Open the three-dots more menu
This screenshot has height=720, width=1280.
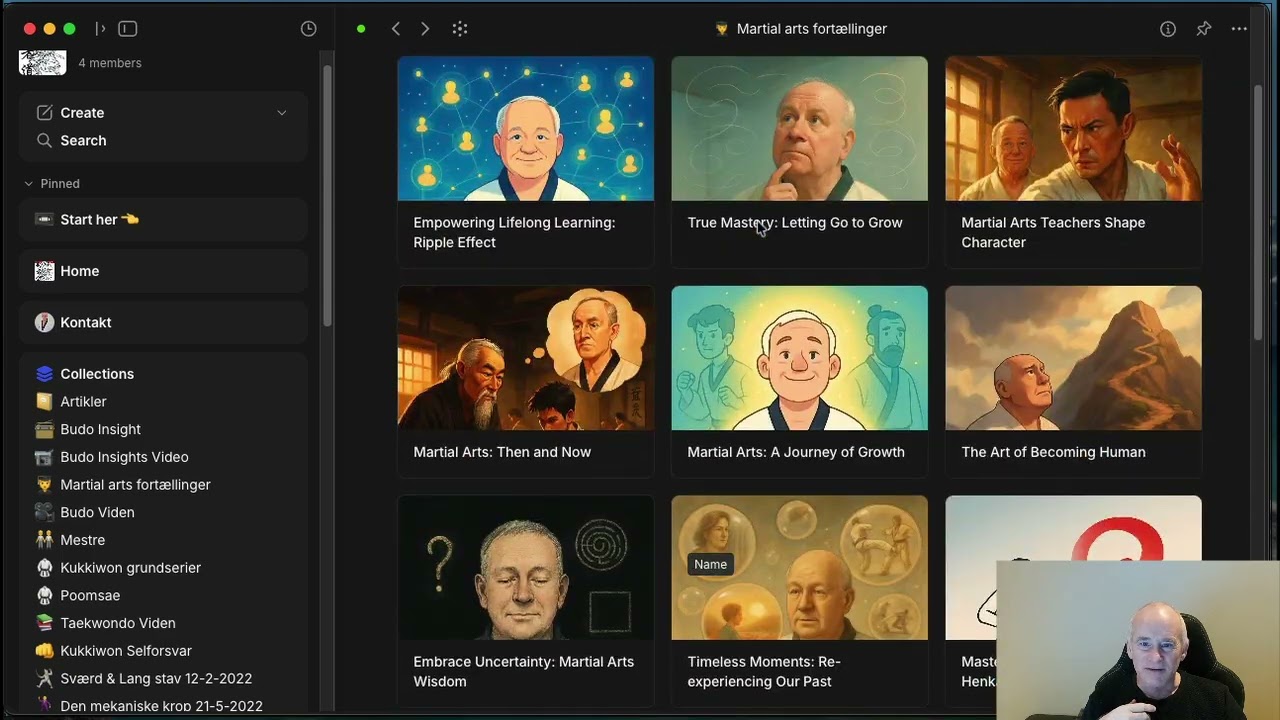(x=1239, y=29)
